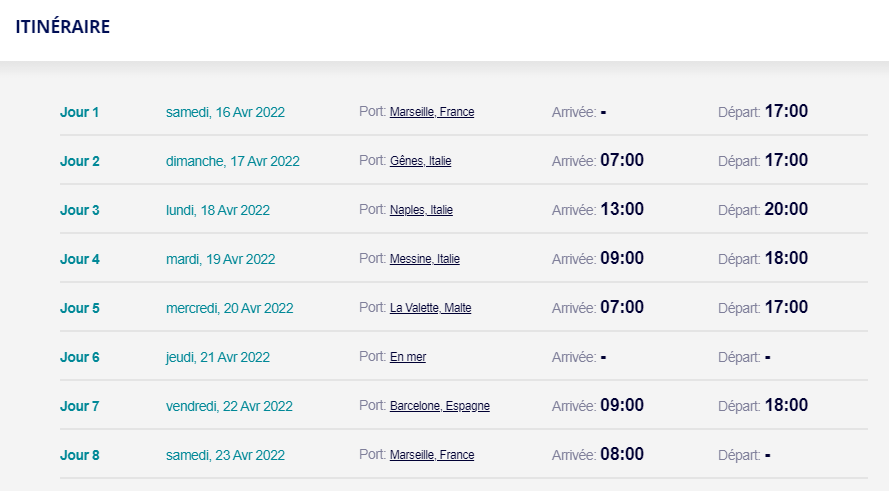The image size is (889, 491).
Task: Click Naples arrival time 13:00
Action: coord(622,209)
